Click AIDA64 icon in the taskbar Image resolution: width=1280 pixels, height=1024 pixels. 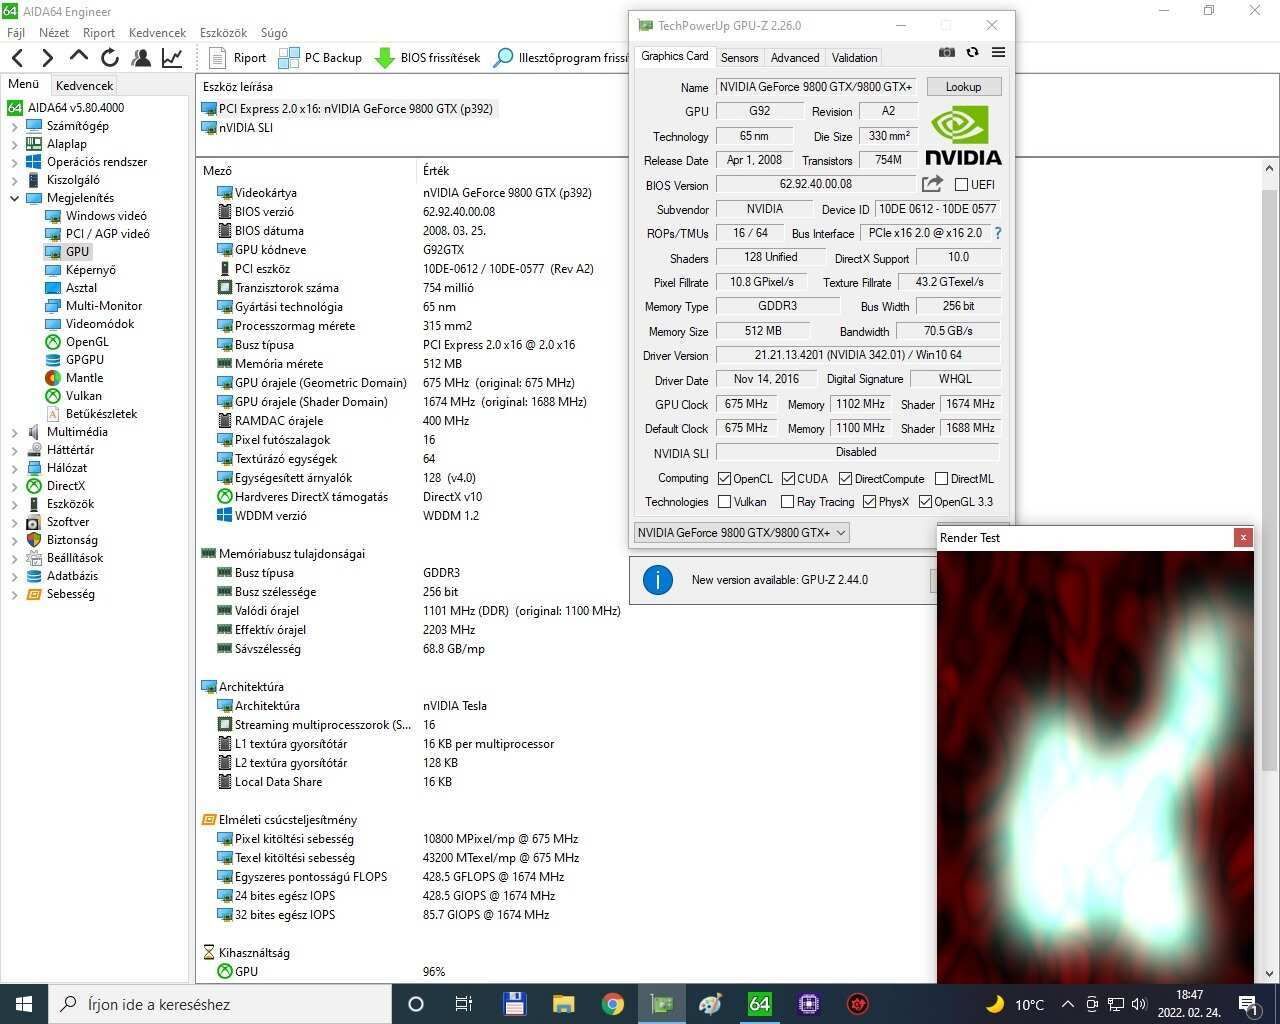[760, 1004]
